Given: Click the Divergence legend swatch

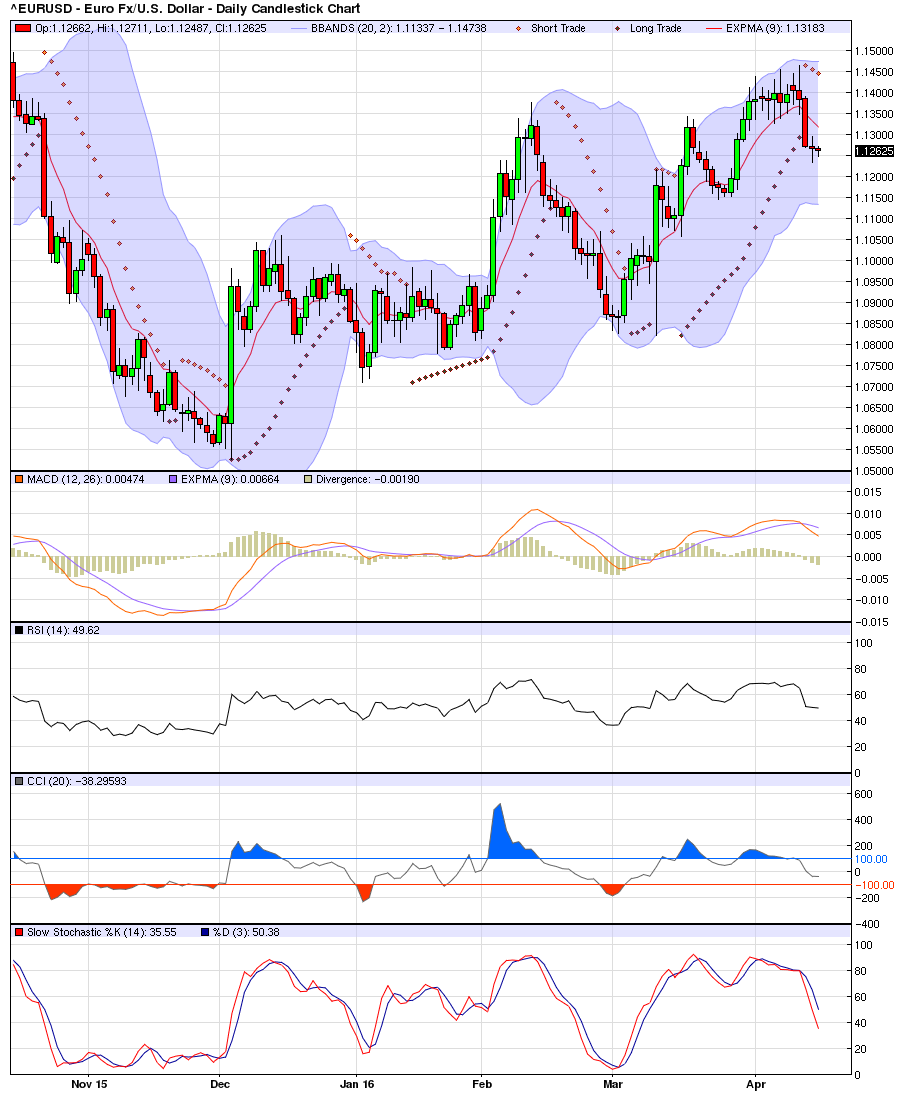Looking at the screenshot, I should click(308, 479).
